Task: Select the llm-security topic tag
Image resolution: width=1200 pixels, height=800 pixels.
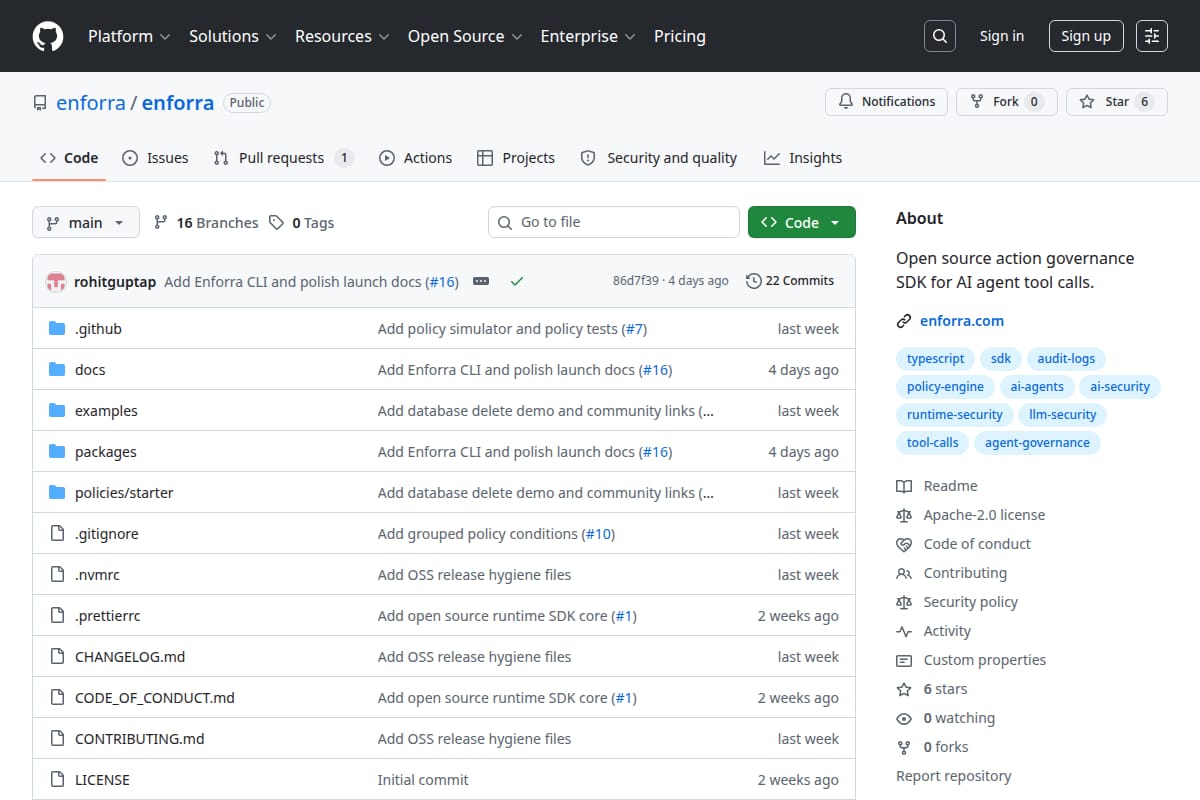Action: pos(1063,415)
